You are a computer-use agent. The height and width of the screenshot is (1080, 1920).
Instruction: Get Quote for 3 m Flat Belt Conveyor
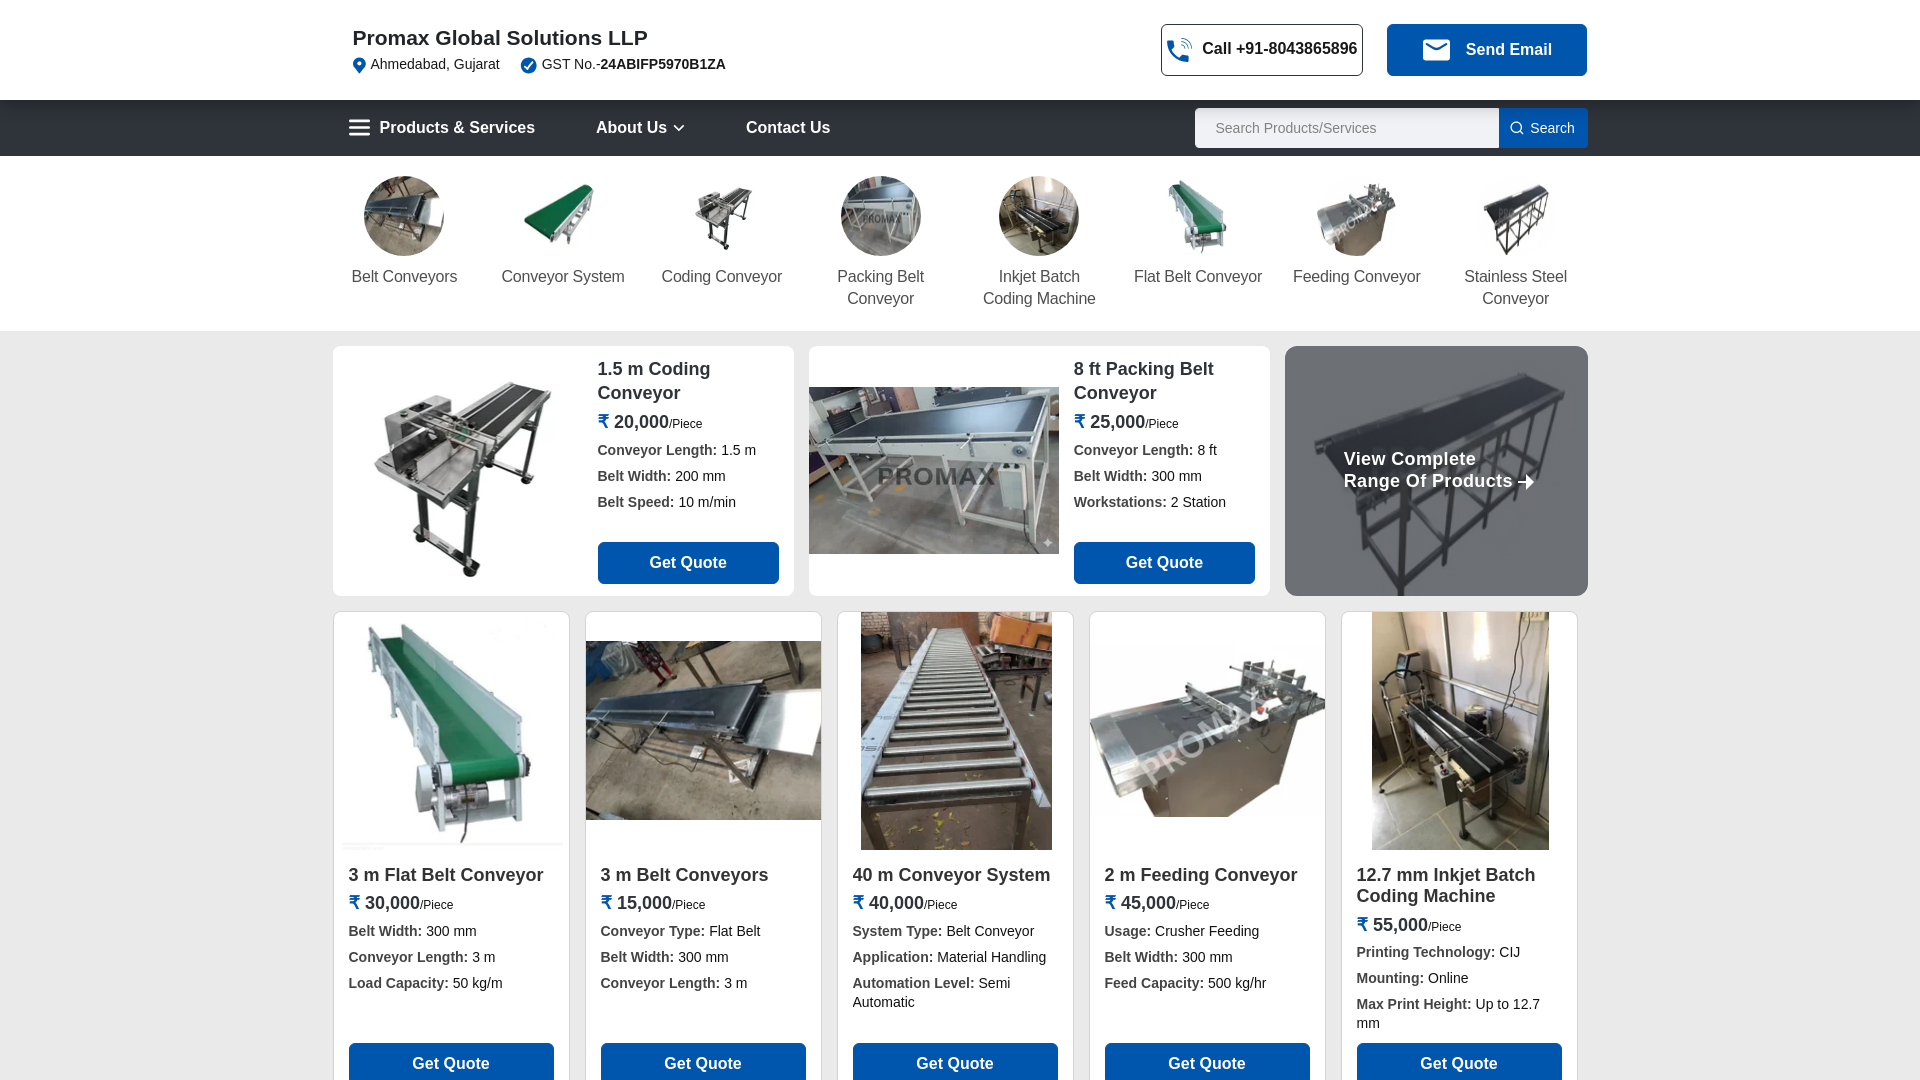point(451,1062)
